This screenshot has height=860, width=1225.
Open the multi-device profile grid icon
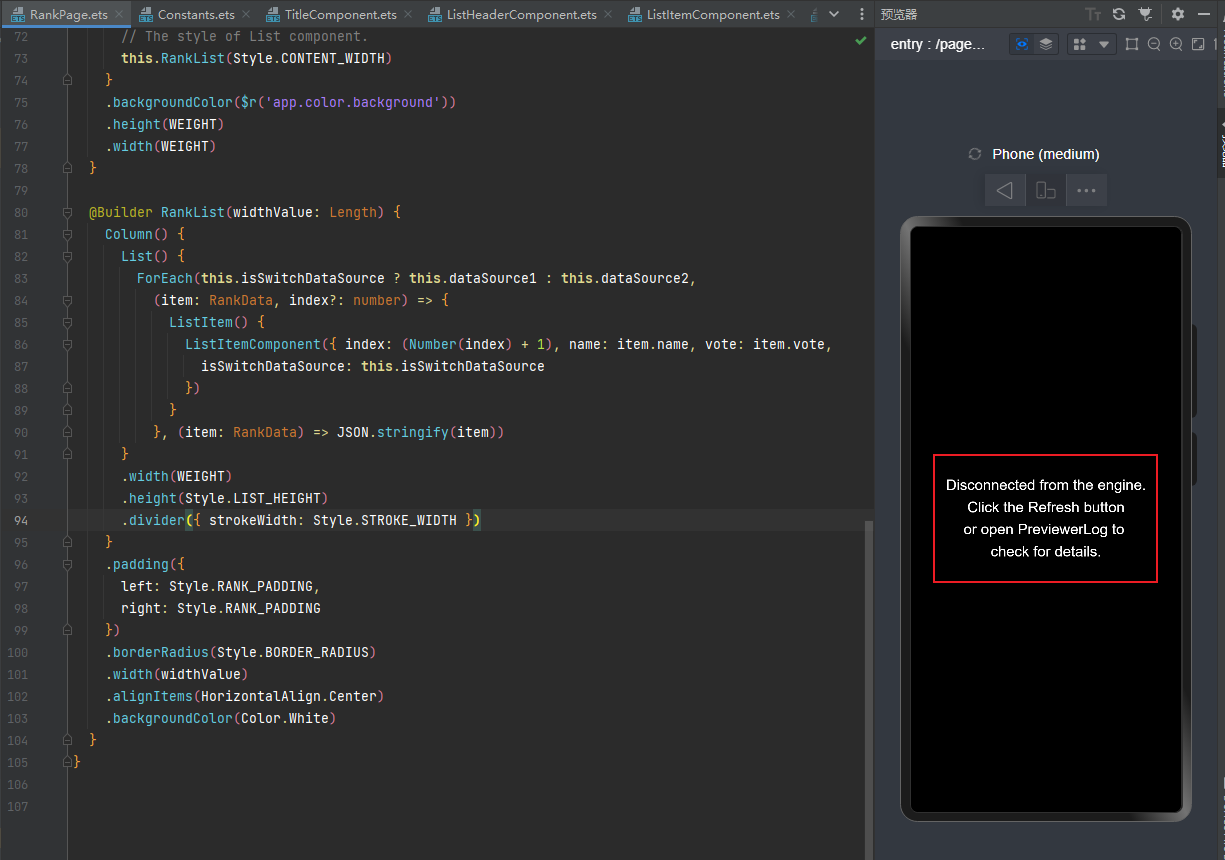(1080, 44)
